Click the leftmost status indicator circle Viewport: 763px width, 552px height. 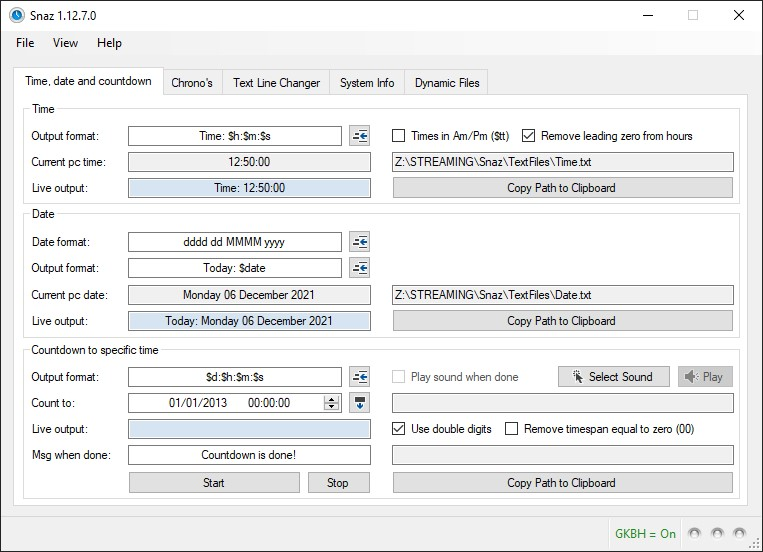(x=695, y=533)
